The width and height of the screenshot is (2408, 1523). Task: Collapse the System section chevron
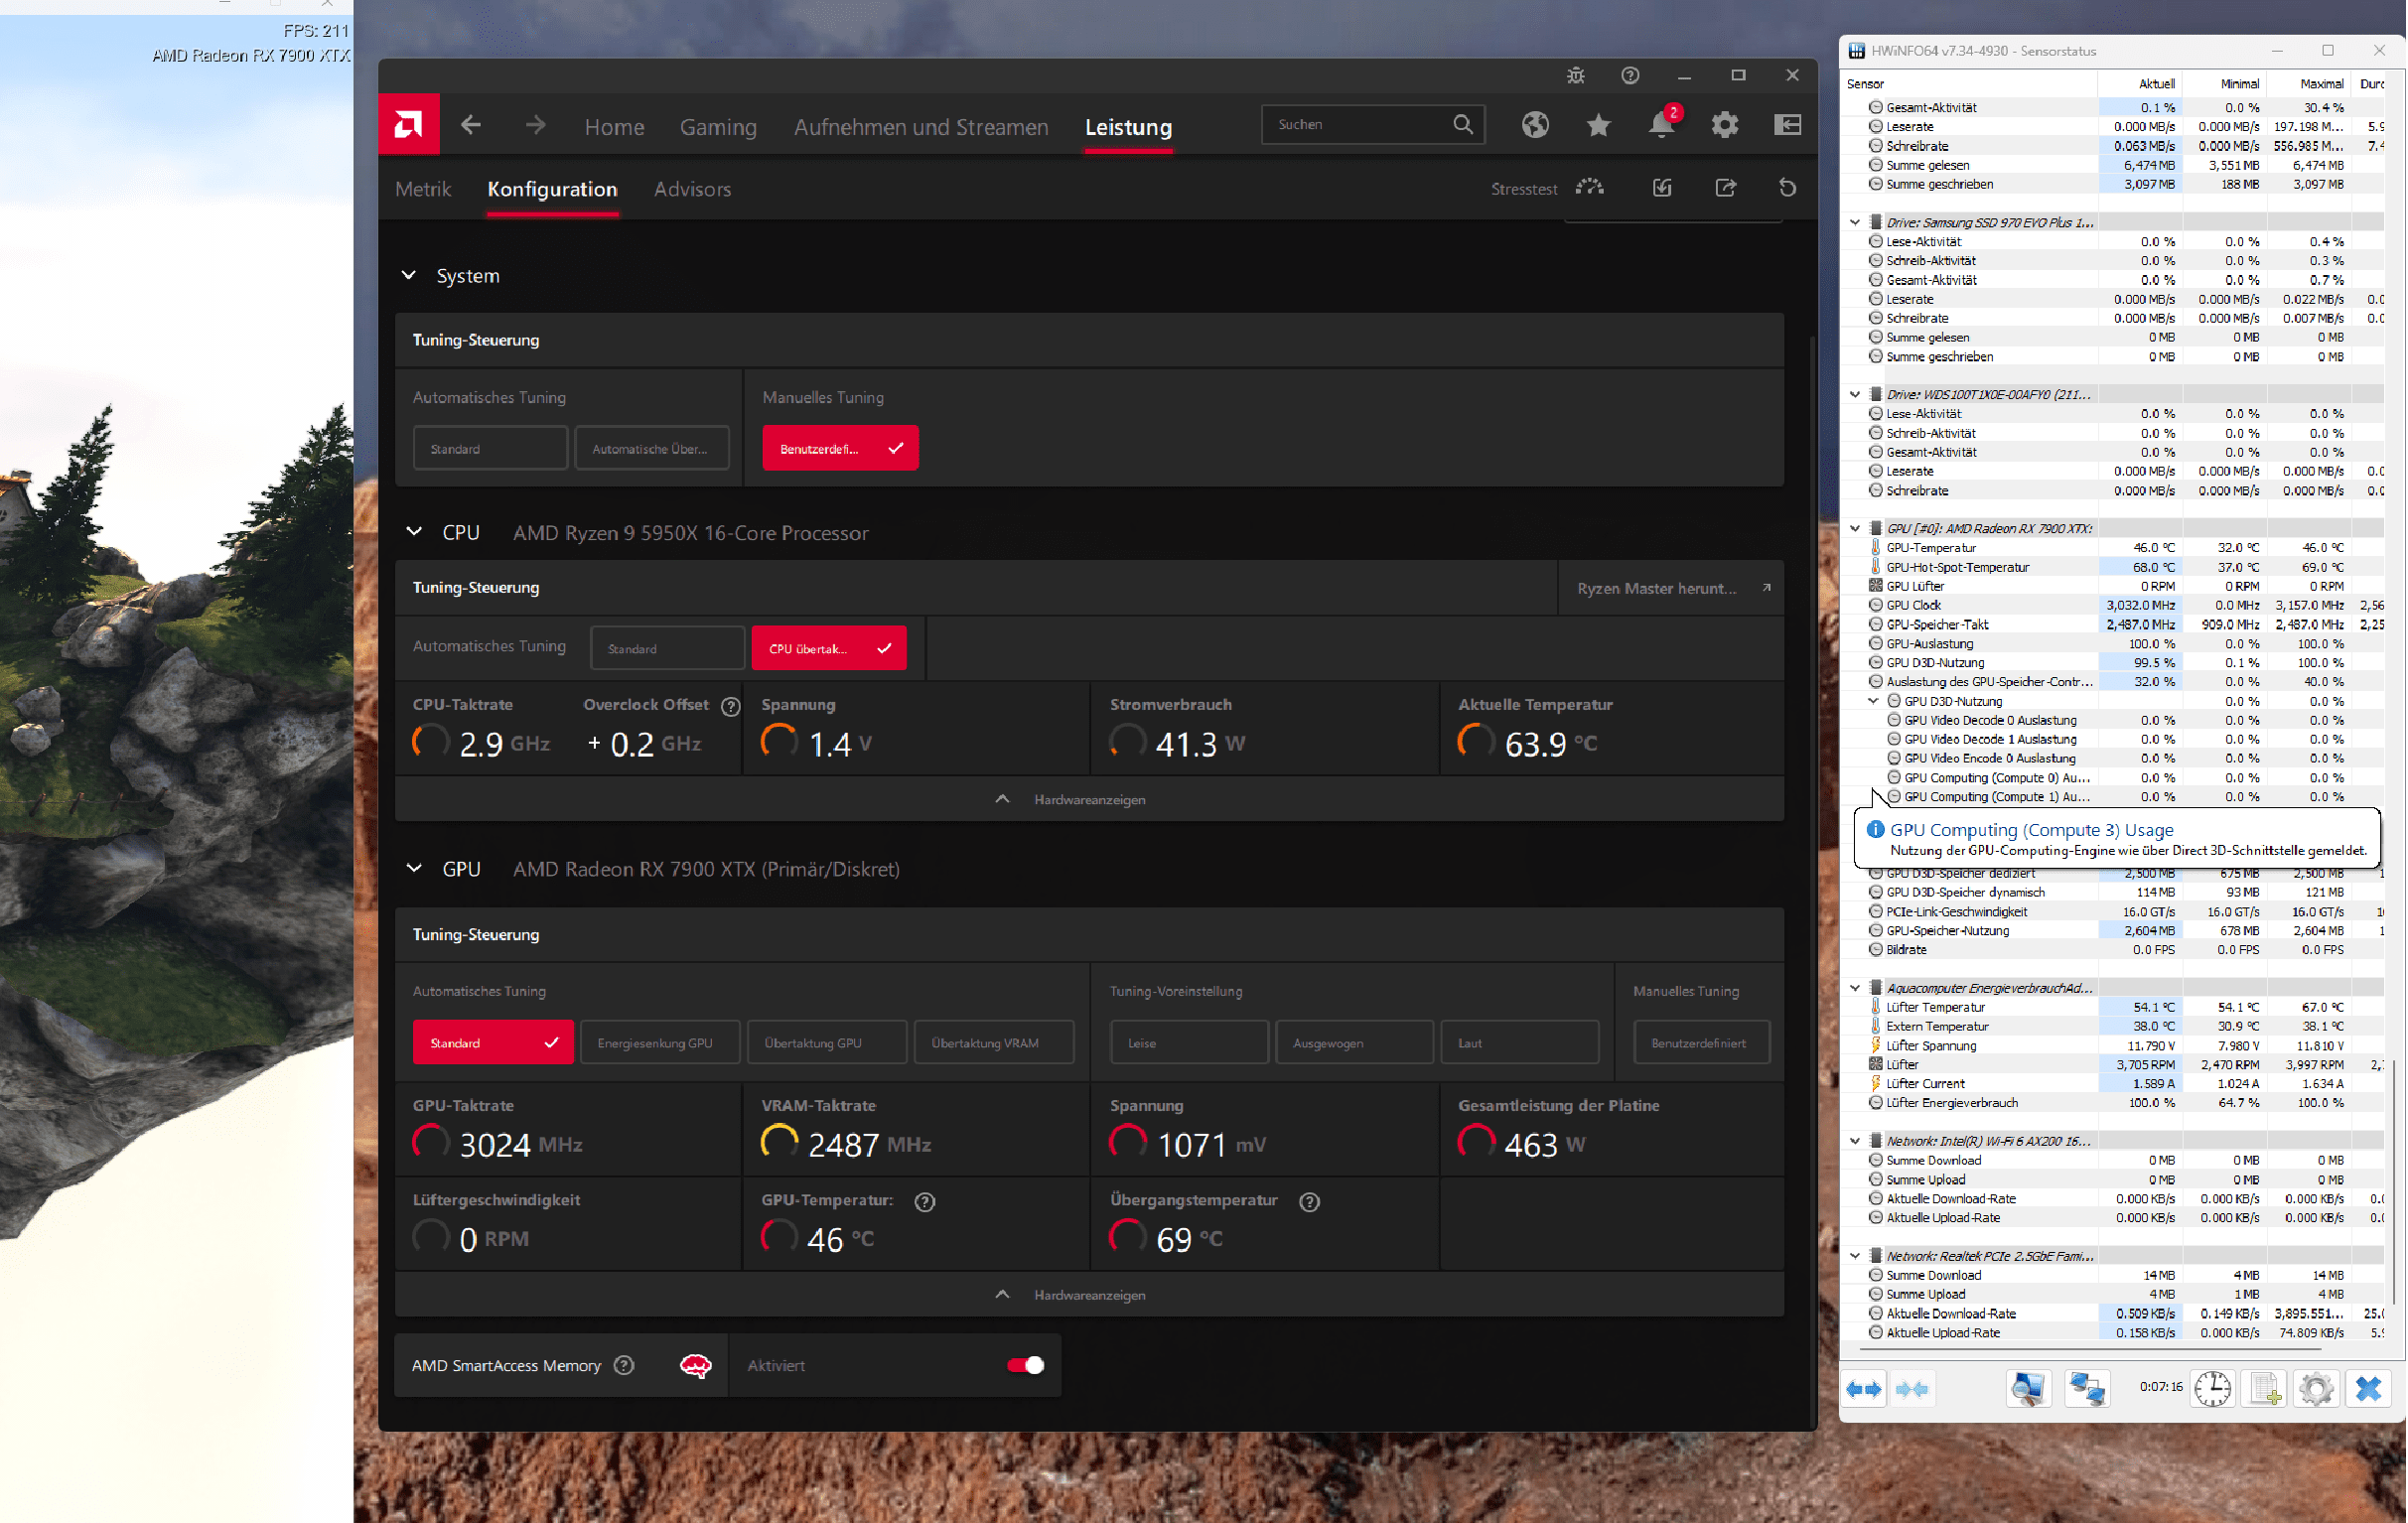point(409,275)
